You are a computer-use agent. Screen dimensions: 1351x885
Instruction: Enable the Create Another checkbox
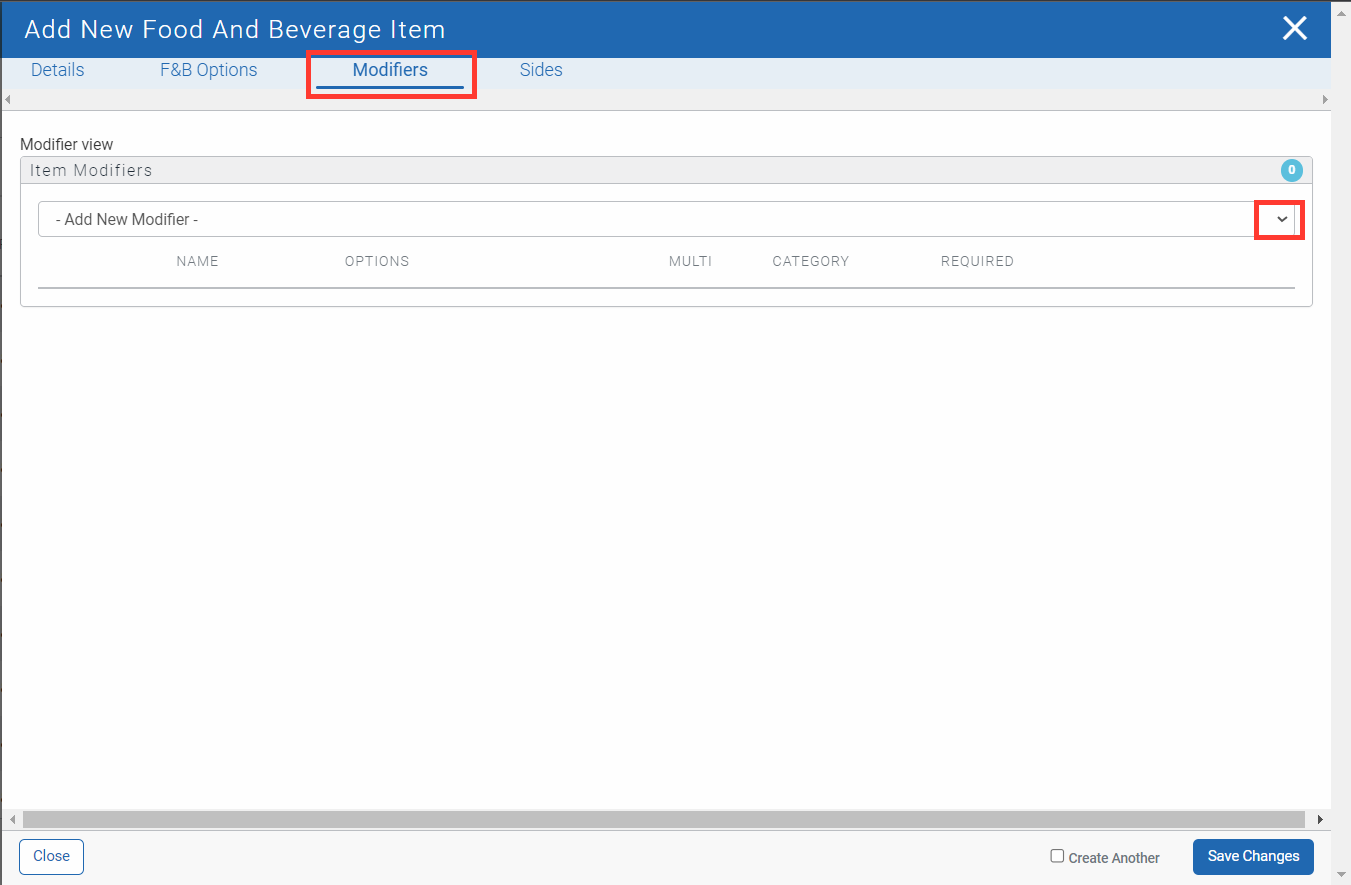(x=1057, y=856)
